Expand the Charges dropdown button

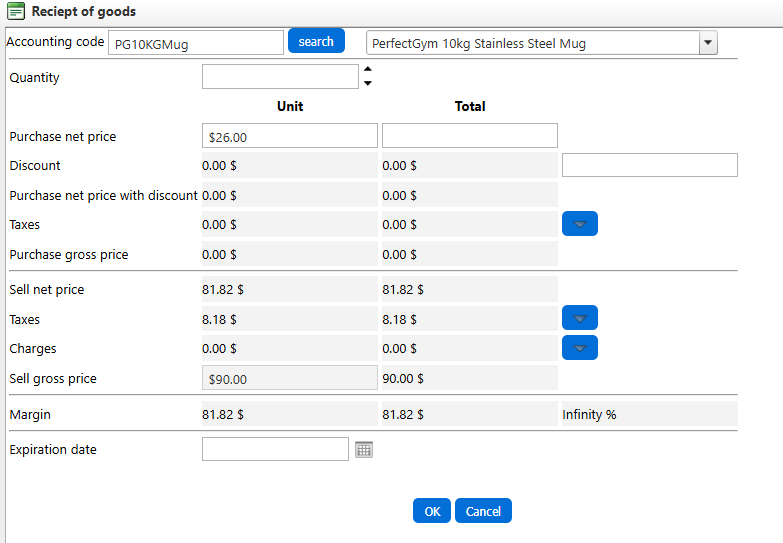(579, 348)
